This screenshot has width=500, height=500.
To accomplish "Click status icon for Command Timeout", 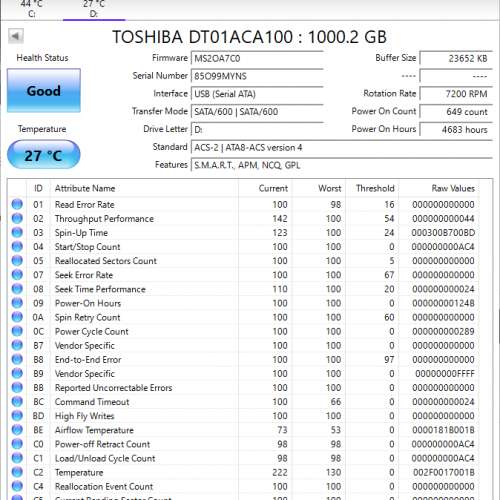I will point(17,402).
